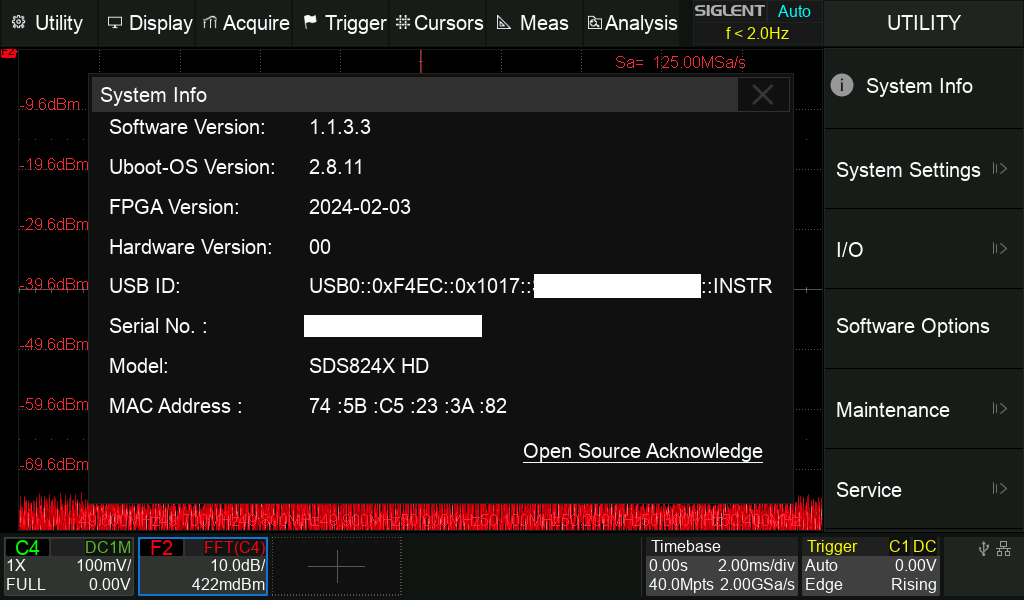Open the Service menu

point(923,490)
